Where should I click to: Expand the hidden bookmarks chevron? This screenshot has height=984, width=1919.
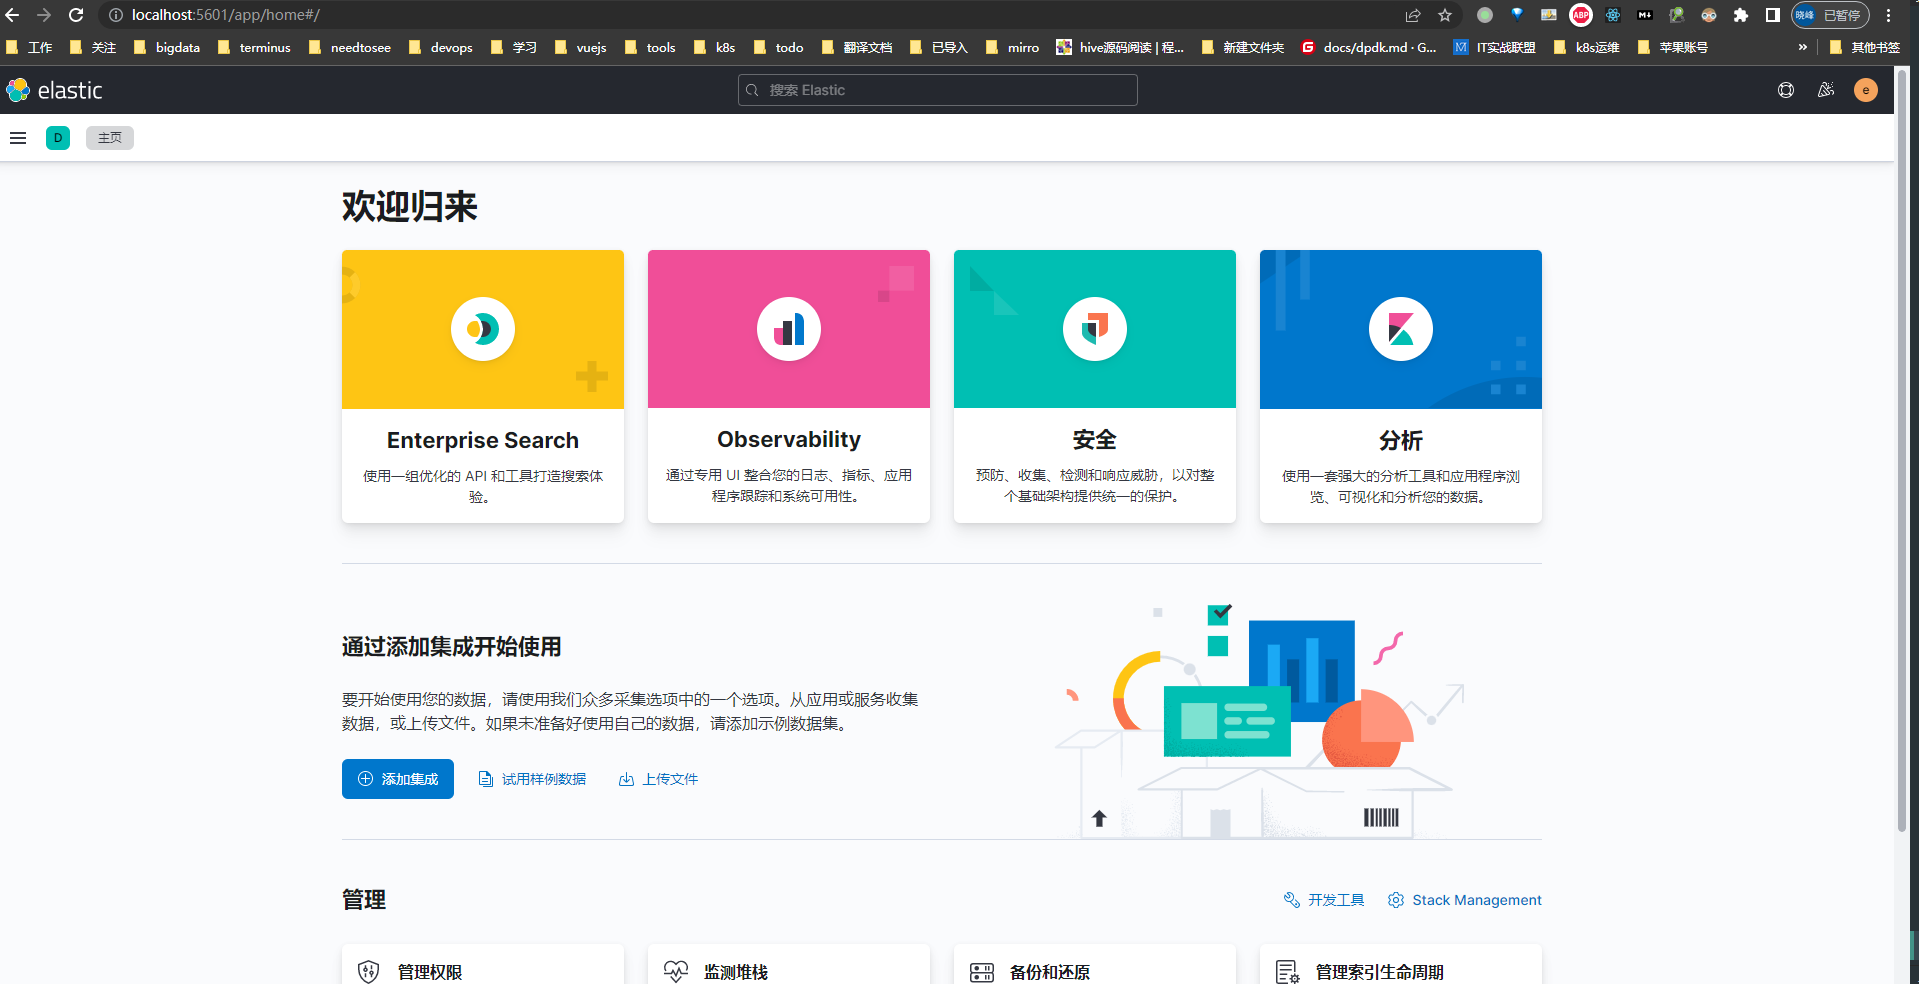click(1802, 47)
